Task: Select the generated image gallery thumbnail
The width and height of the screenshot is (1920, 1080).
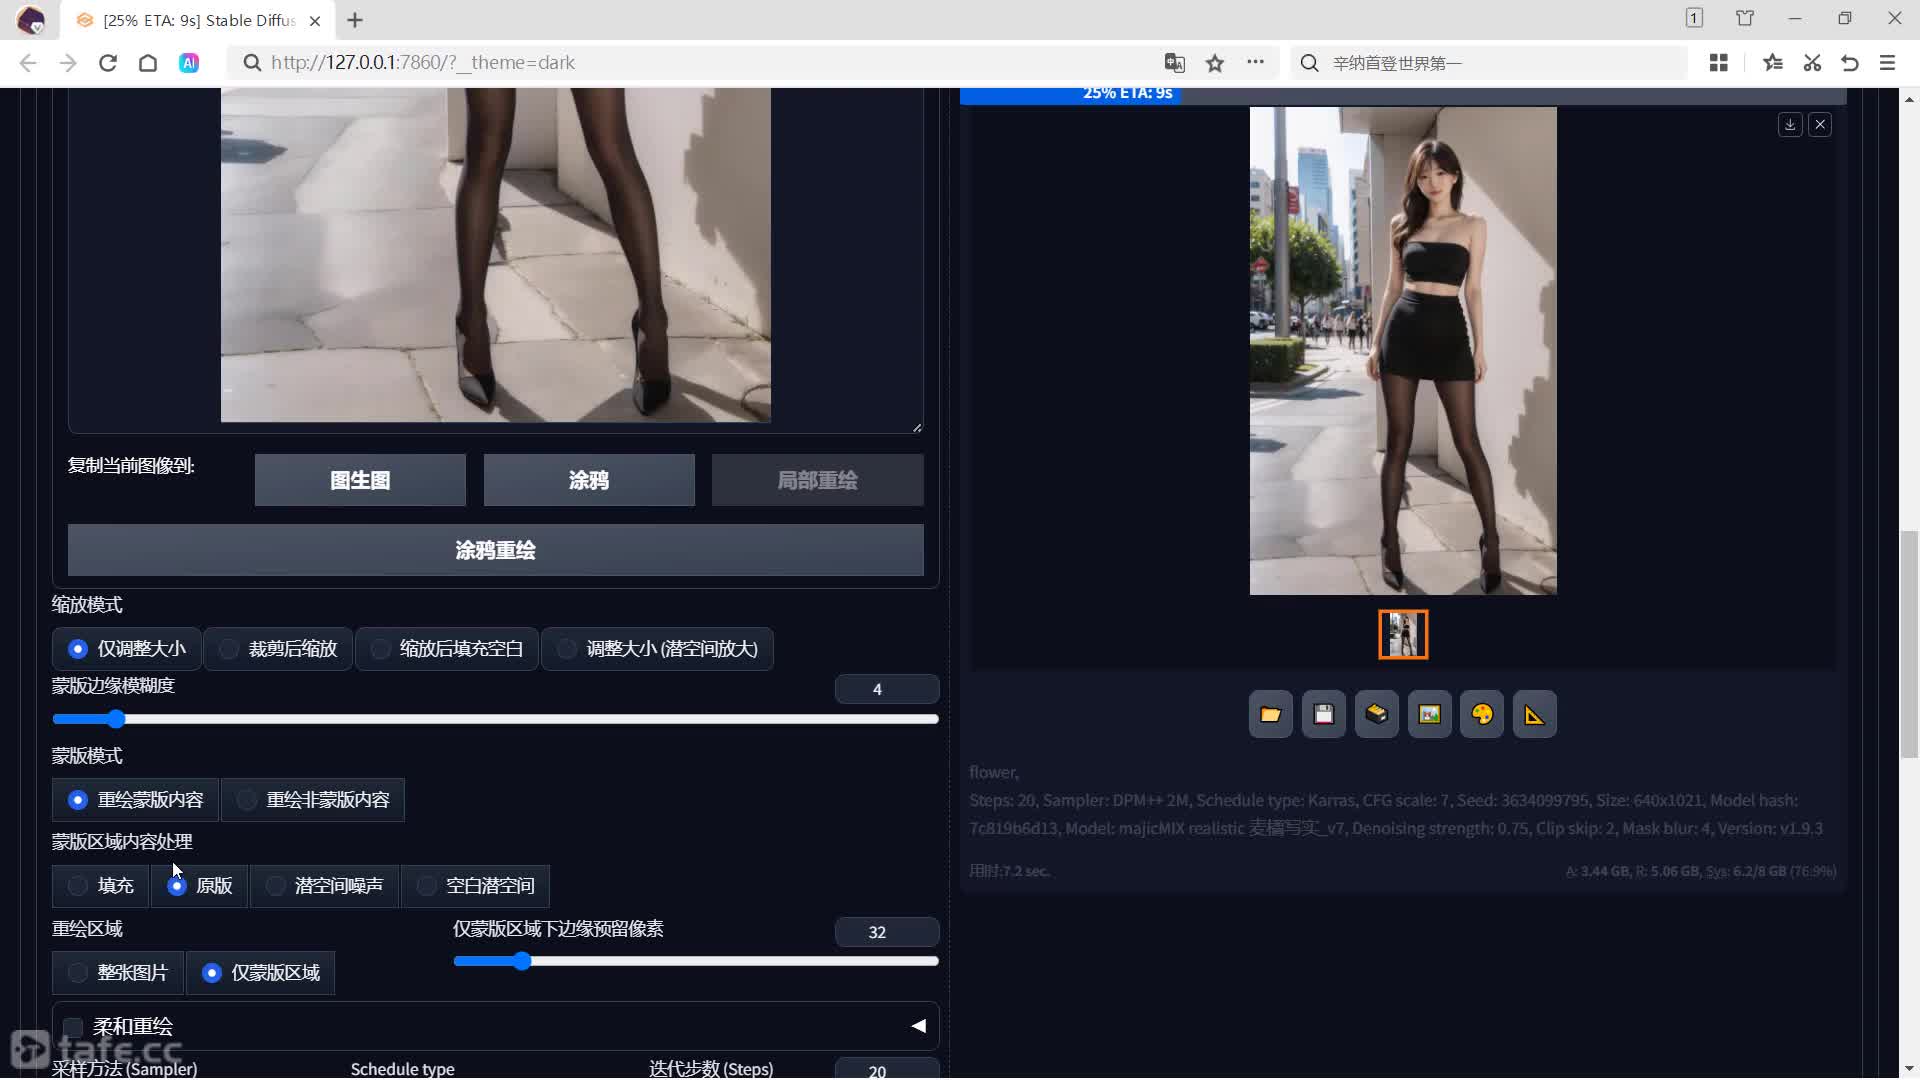Action: point(1403,635)
